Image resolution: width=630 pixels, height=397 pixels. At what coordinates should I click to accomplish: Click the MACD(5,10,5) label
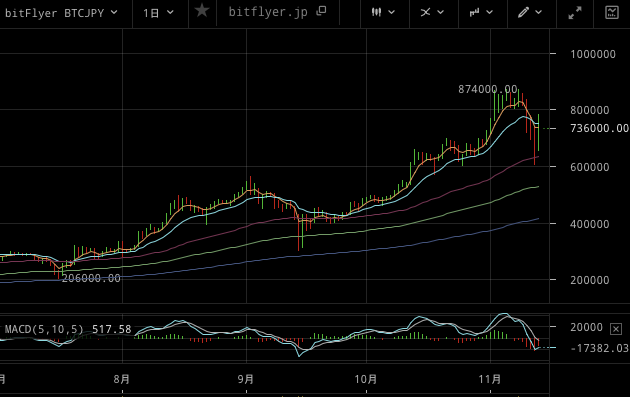44,329
